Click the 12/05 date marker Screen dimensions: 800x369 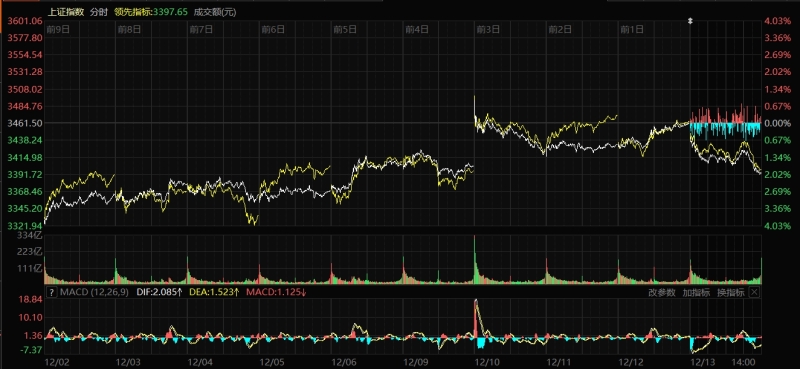coord(271,362)
